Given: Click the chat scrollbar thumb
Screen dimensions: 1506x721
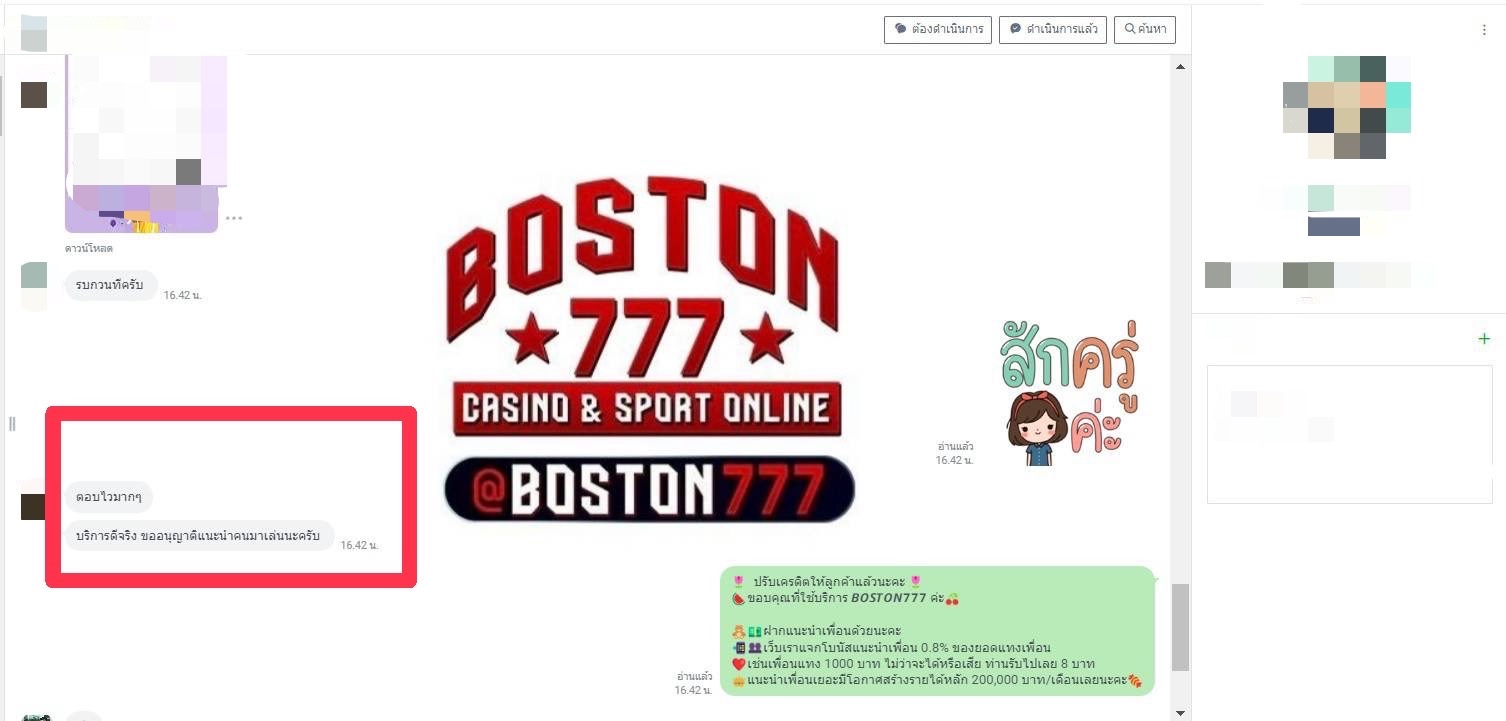Looking at the screenshot, I should (1180, 627).
